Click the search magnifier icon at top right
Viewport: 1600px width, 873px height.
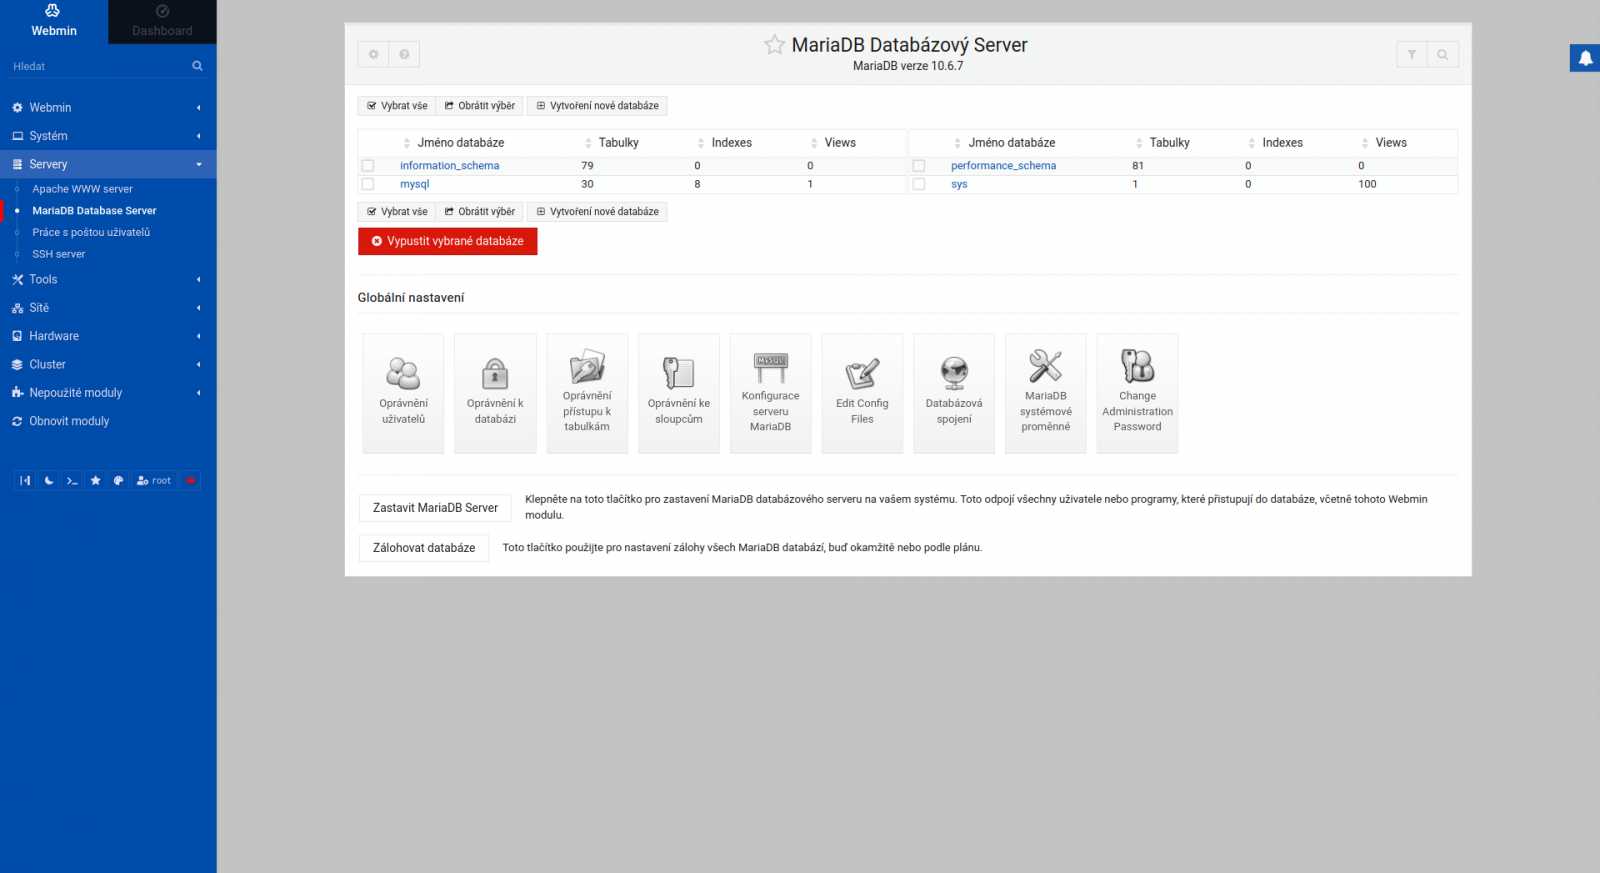1443,54
